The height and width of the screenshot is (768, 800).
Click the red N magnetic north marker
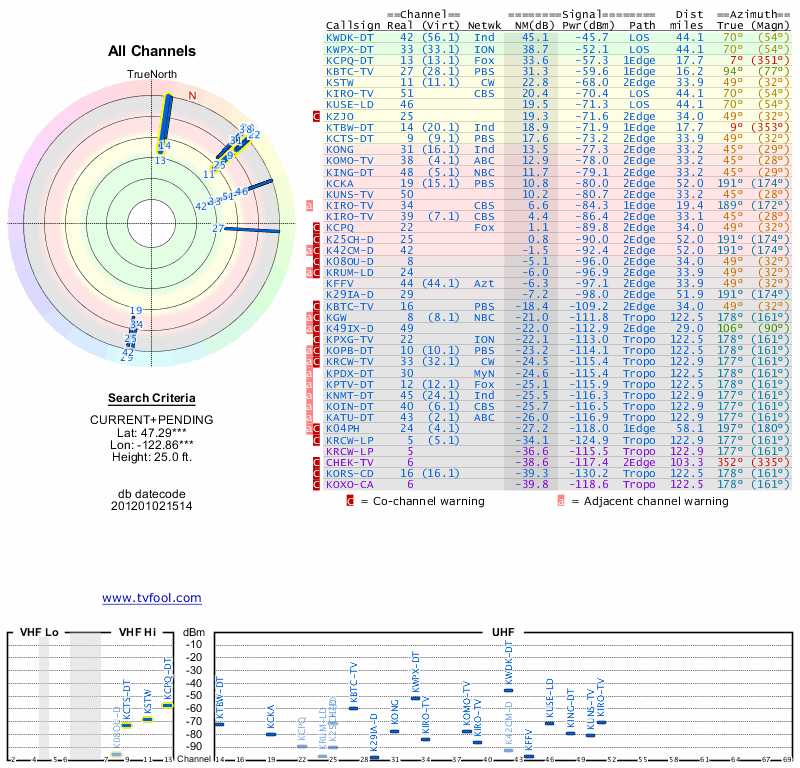(193, 96)
